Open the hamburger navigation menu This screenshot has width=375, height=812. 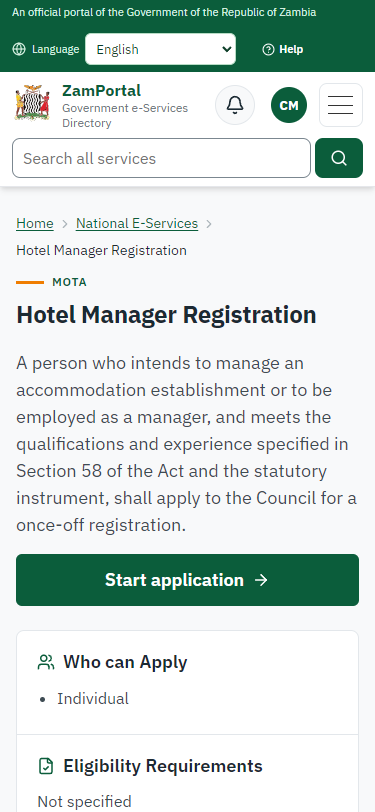341,105
